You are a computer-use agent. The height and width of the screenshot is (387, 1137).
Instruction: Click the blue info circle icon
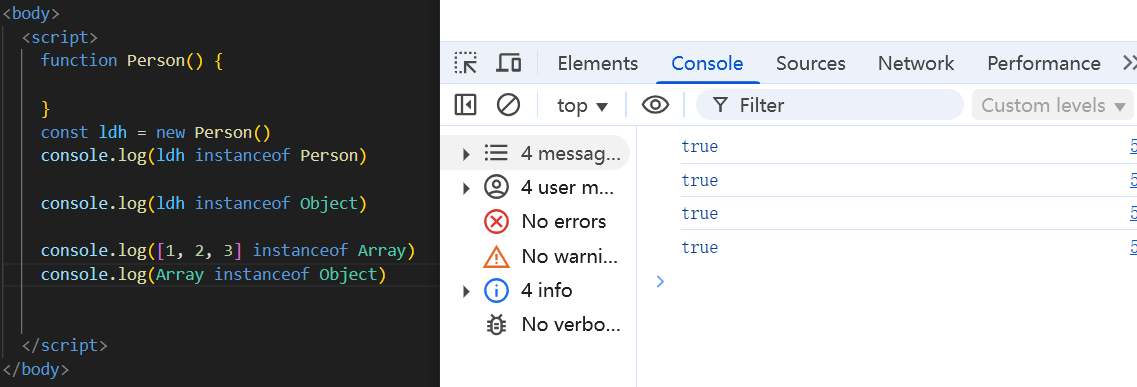(x=496, y=291)
